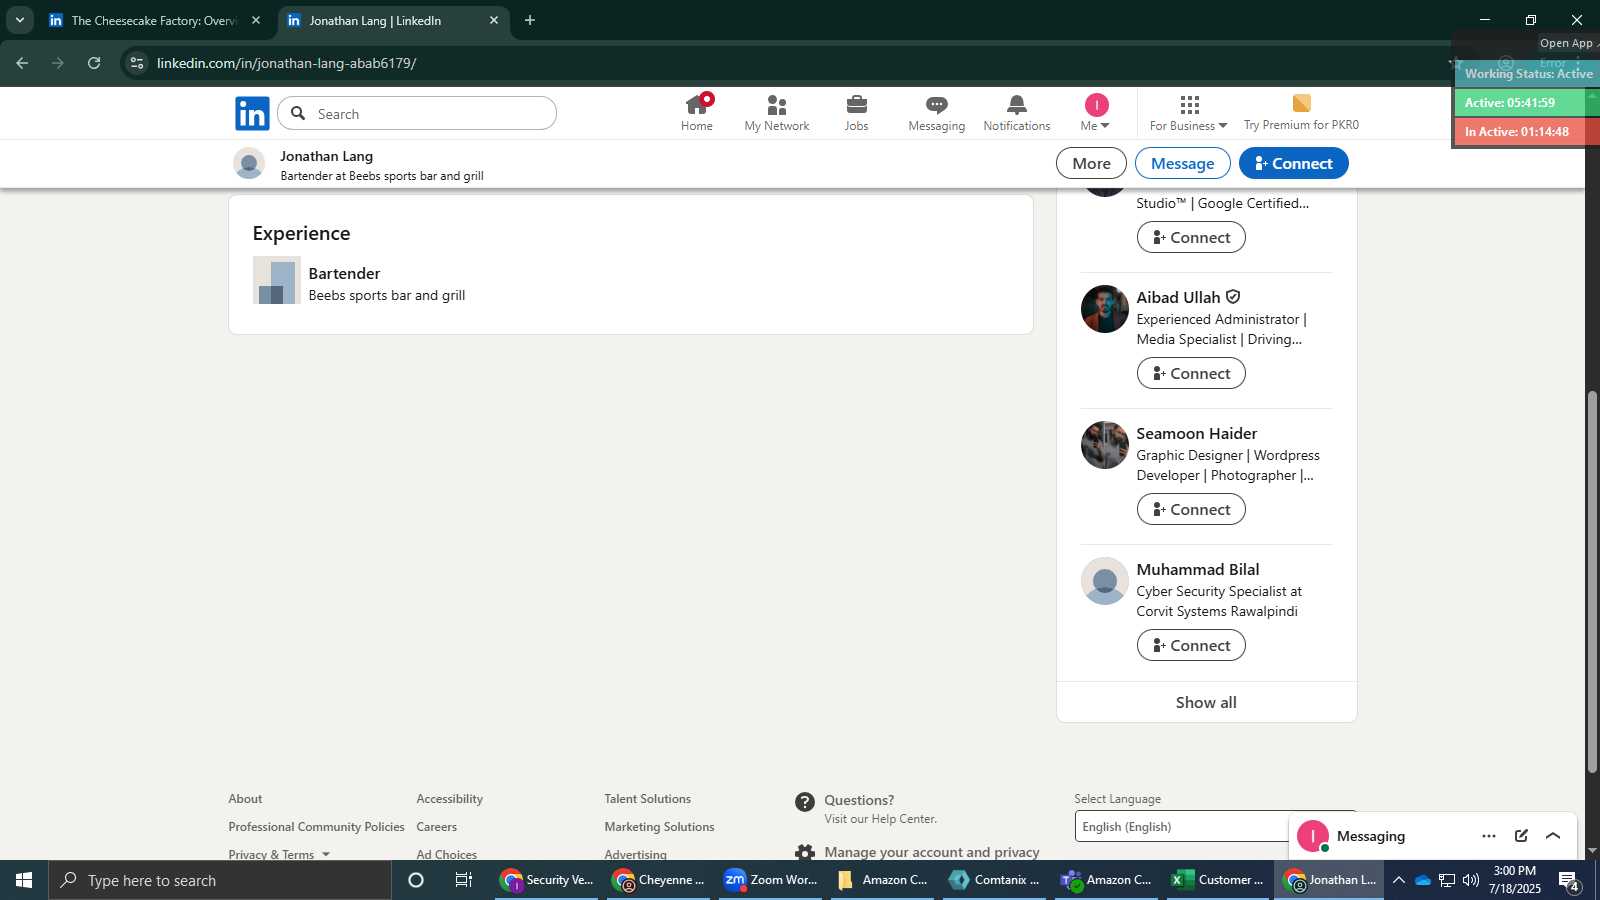1600x900 pixels.
Task: Open Windows notification center
Action: [x=1569, y=881]
